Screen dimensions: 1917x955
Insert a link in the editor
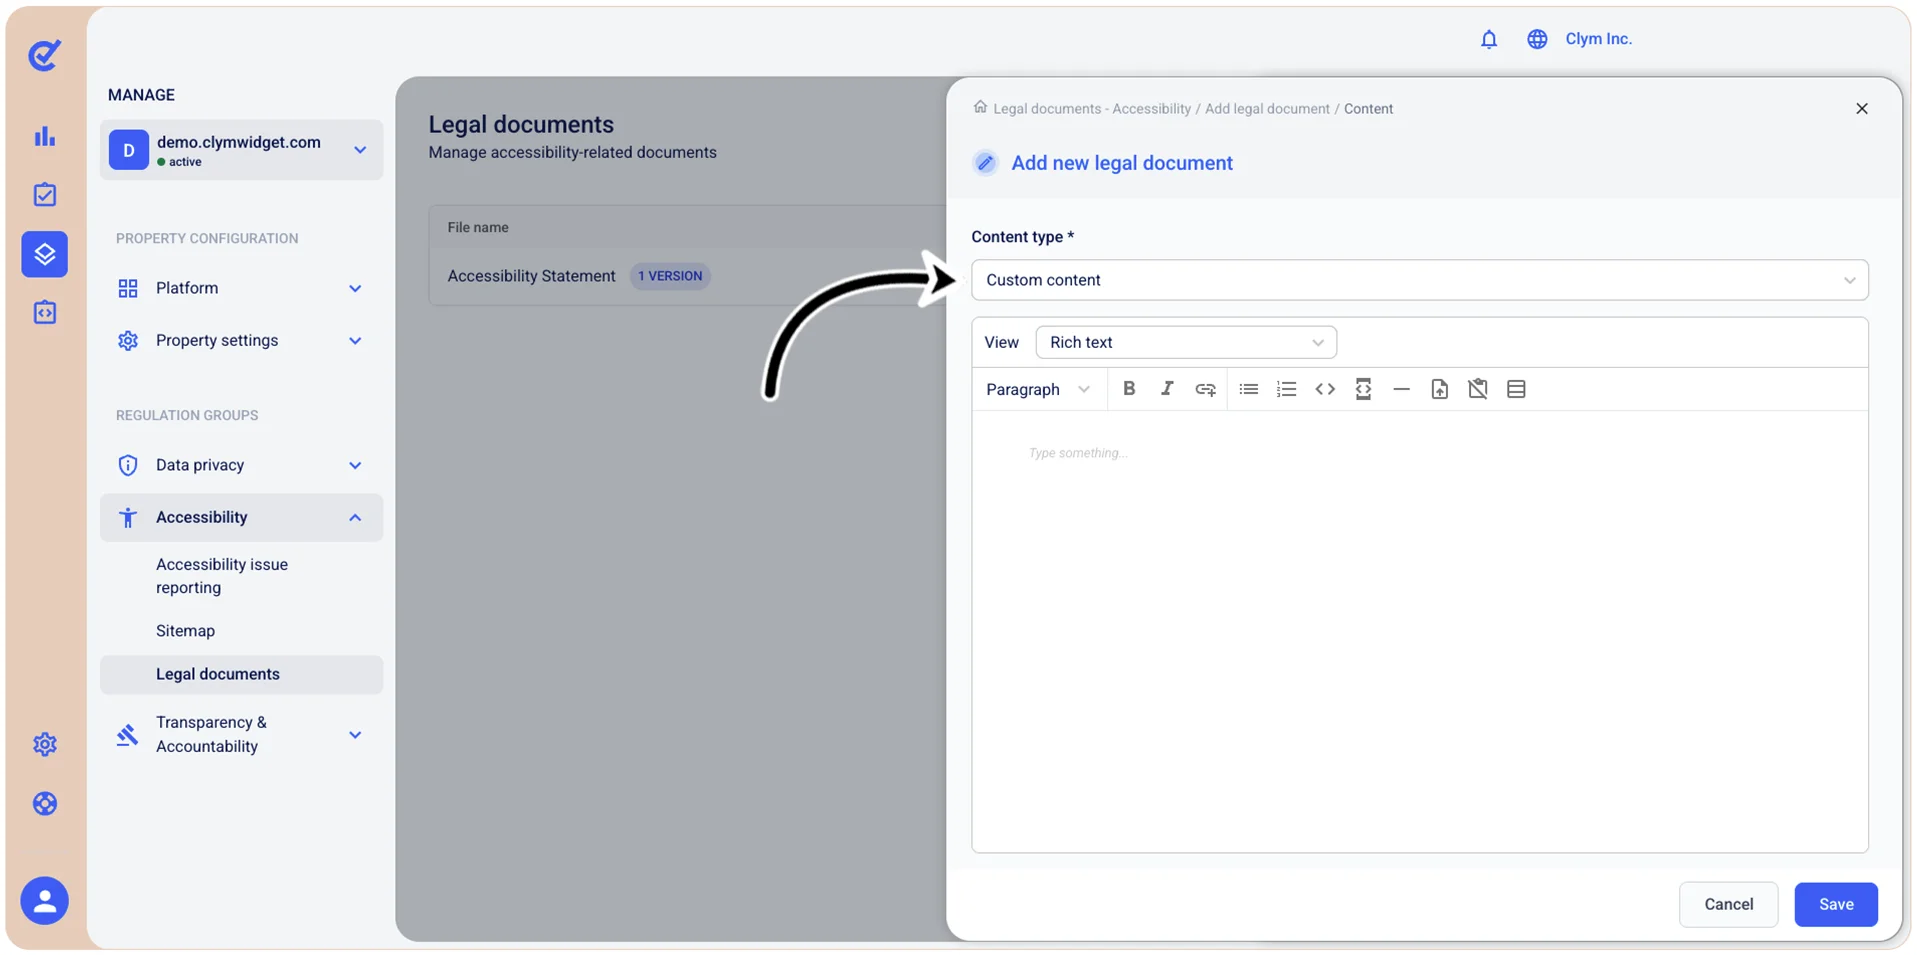[1206, 389]
